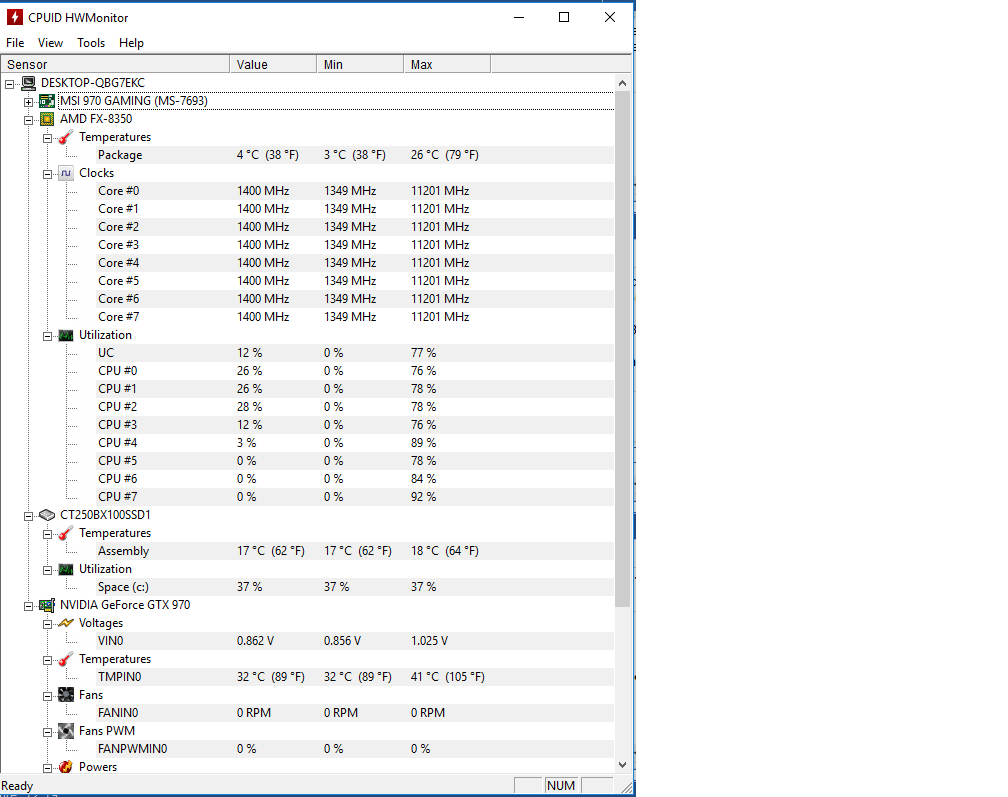Collapse the CT250BX100SSD1 node
Image resolution: width=1008 pixels, height=797 pixels.
(x=28, y=516)
